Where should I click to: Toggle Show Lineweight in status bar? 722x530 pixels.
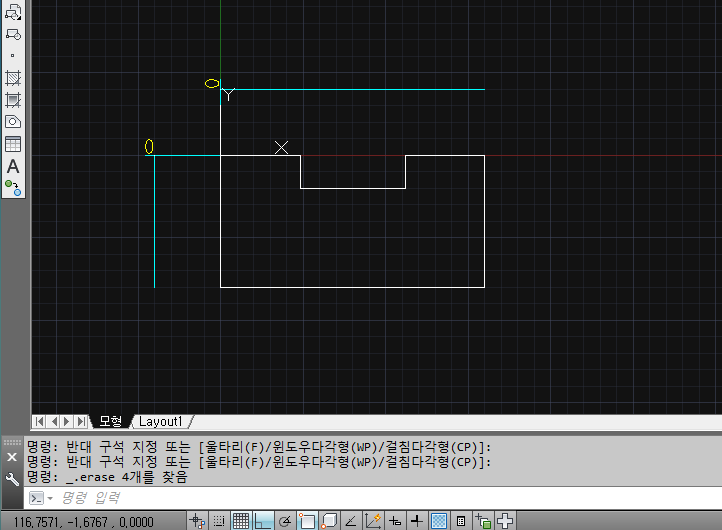point(417,521)
